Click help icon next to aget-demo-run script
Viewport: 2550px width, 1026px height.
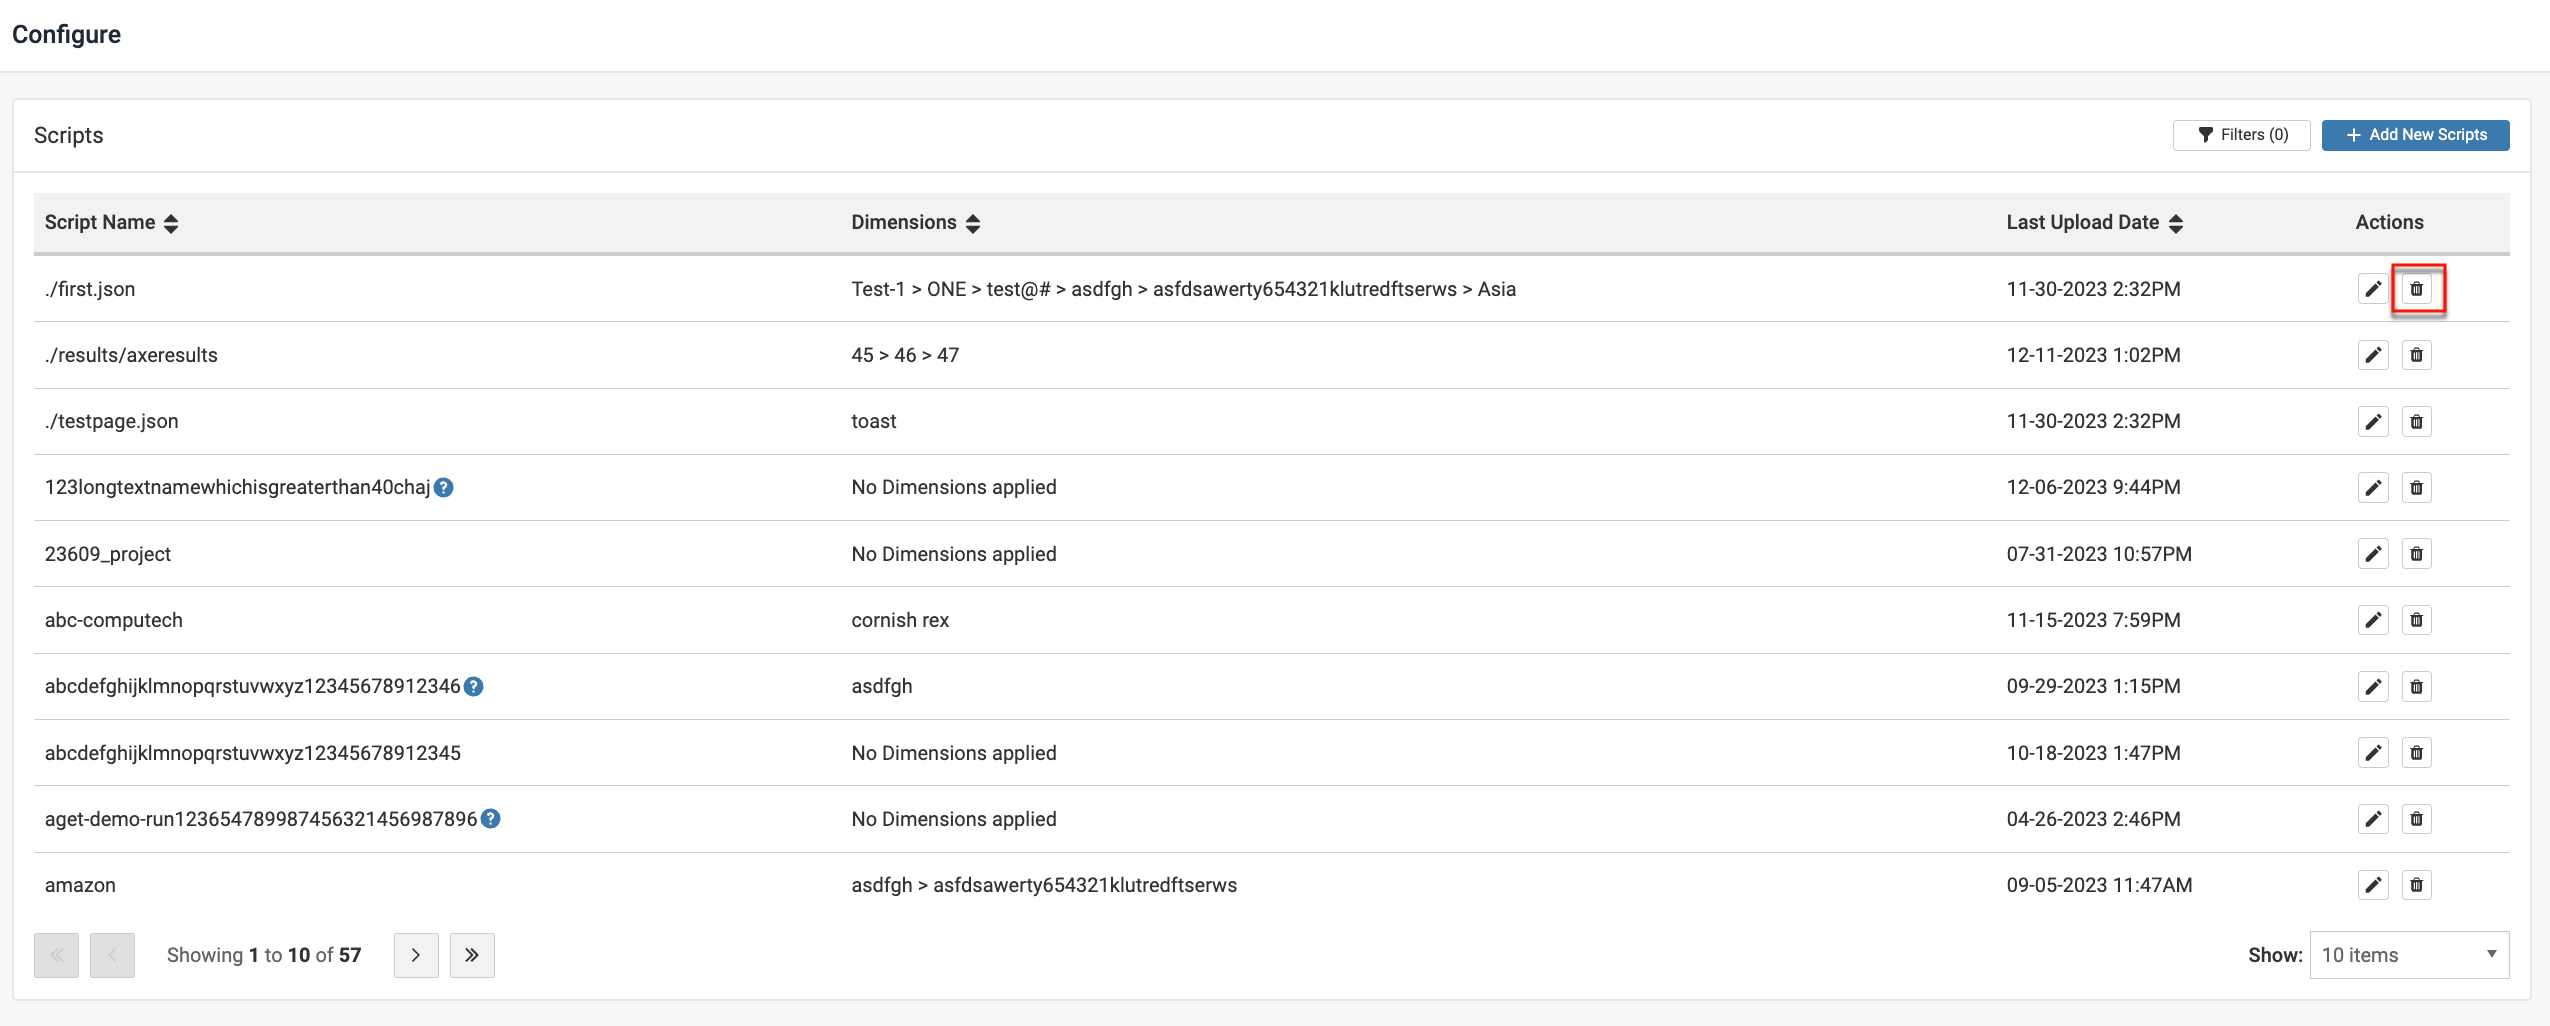(x=490, y=819)
